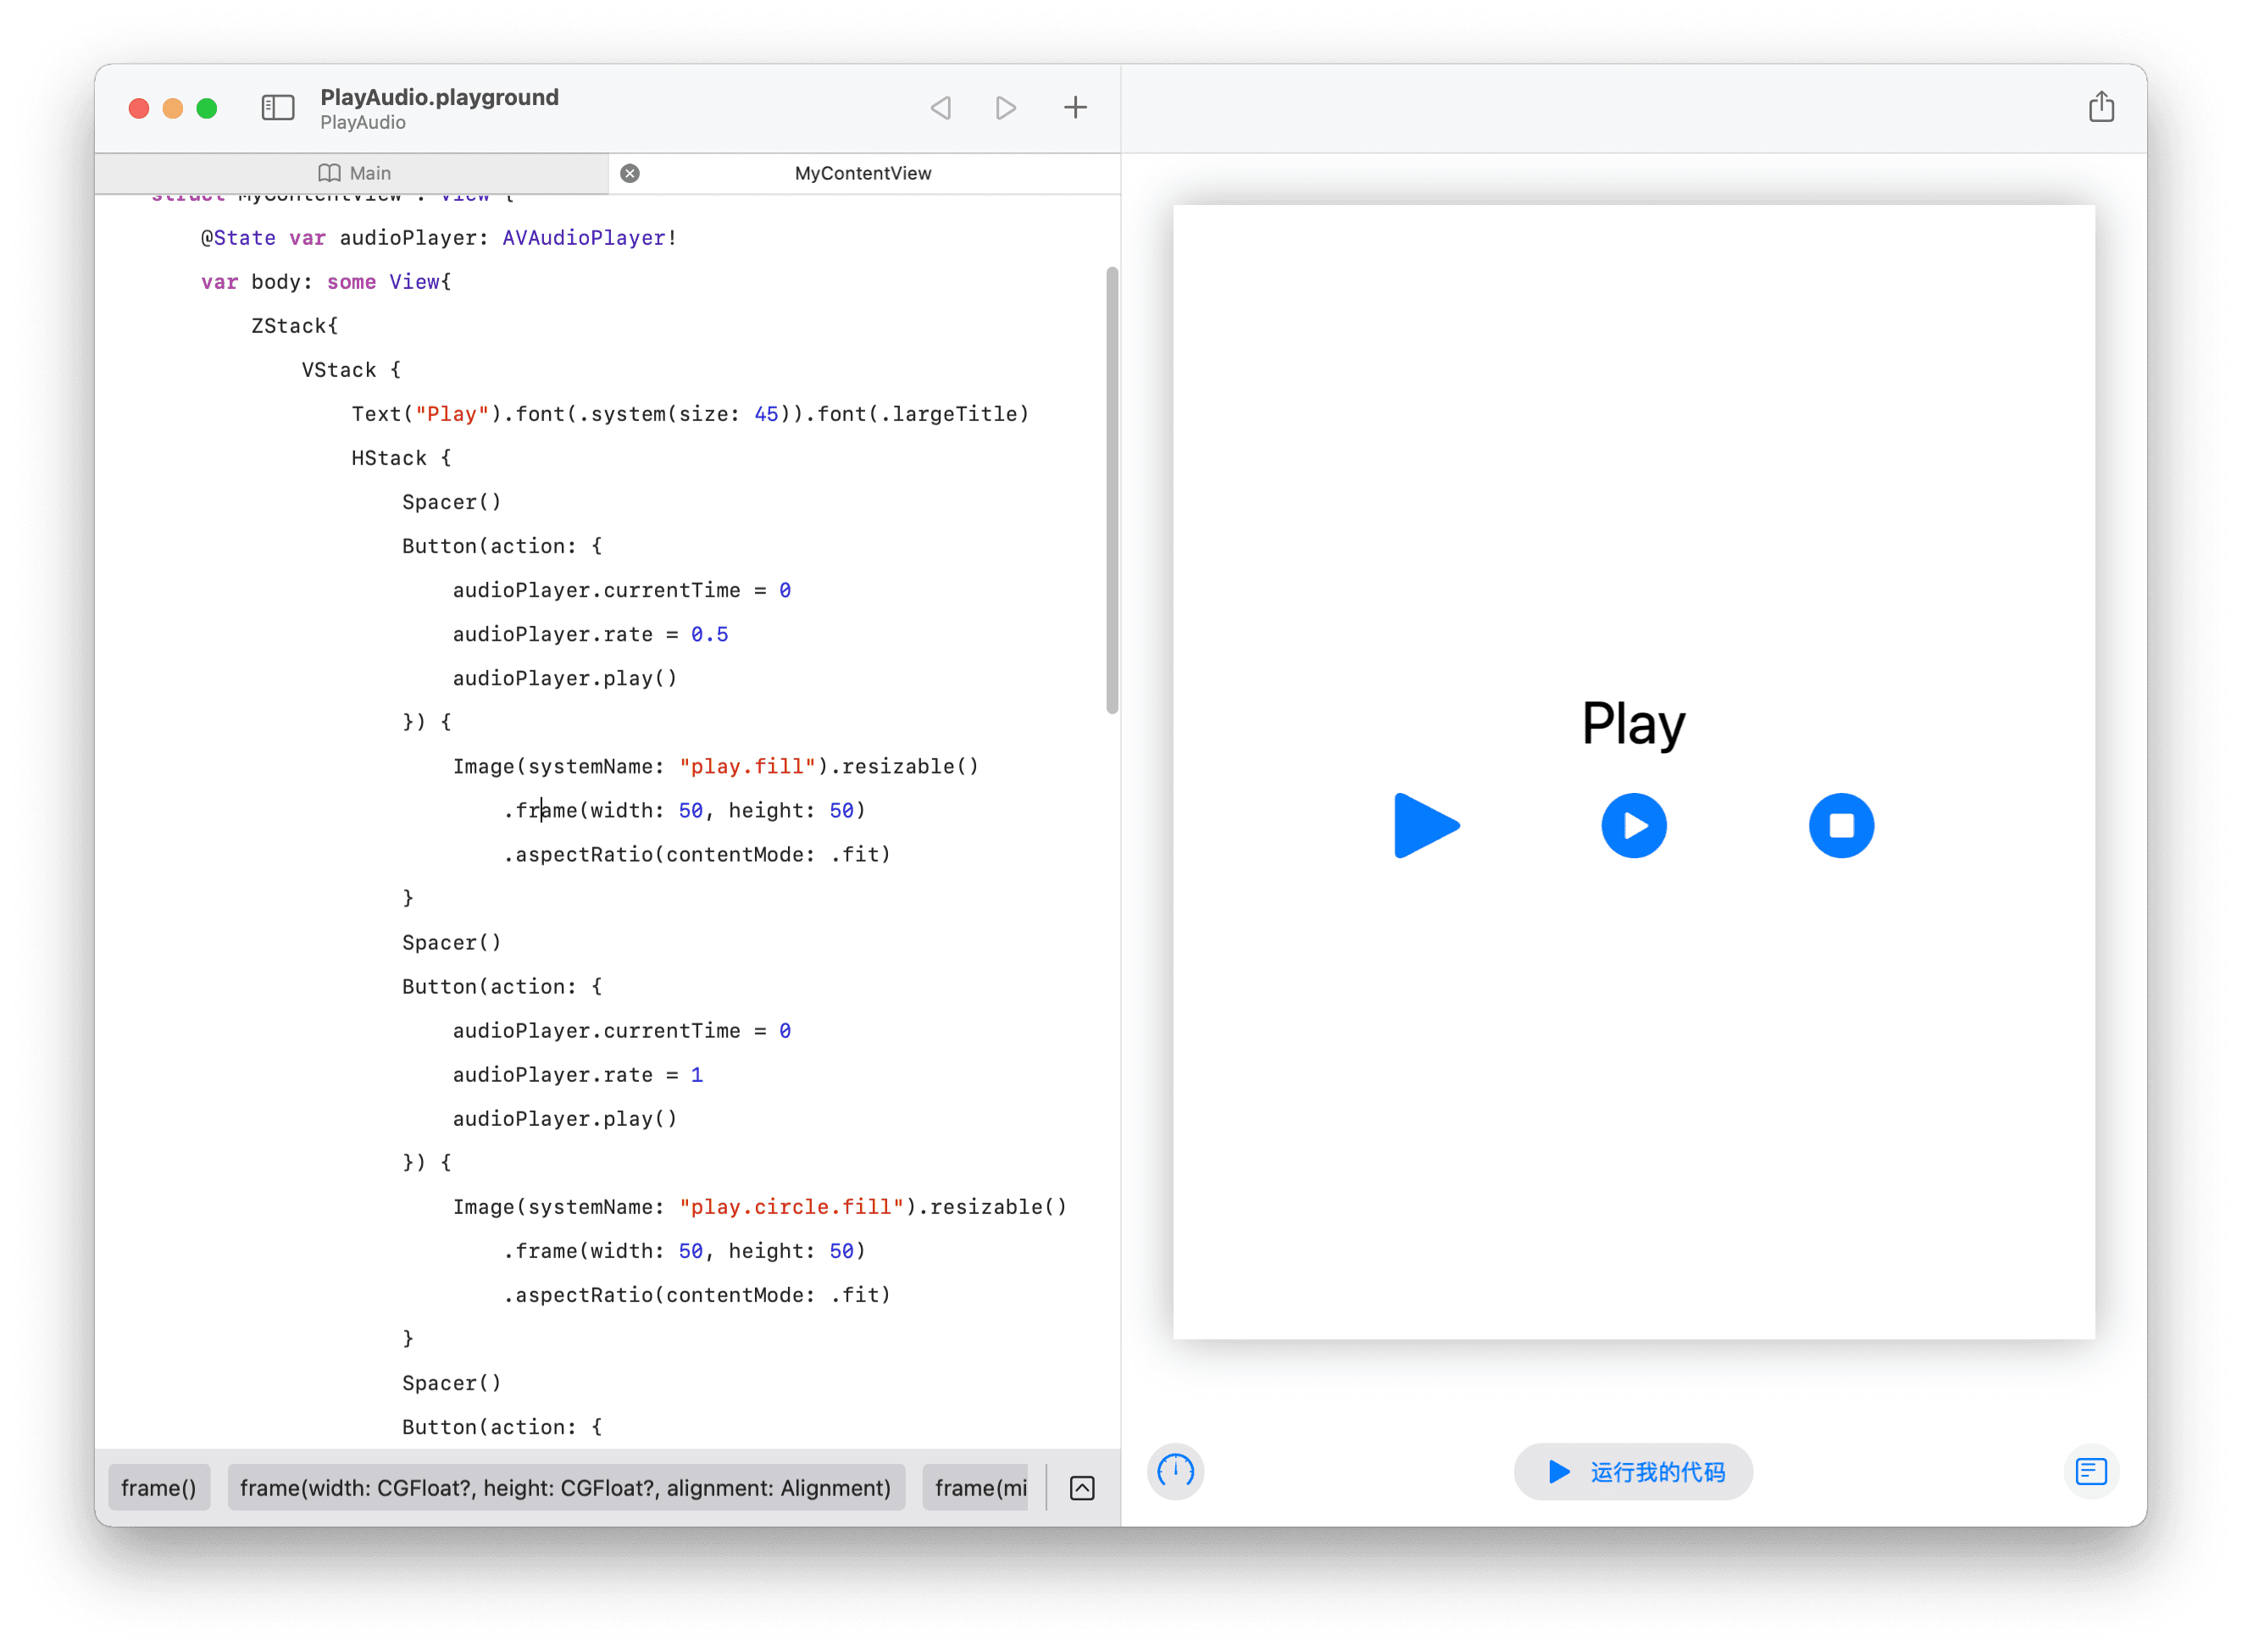Close the MyContentView tab
Screen dimensions: 2242x1652
[630, 172]
